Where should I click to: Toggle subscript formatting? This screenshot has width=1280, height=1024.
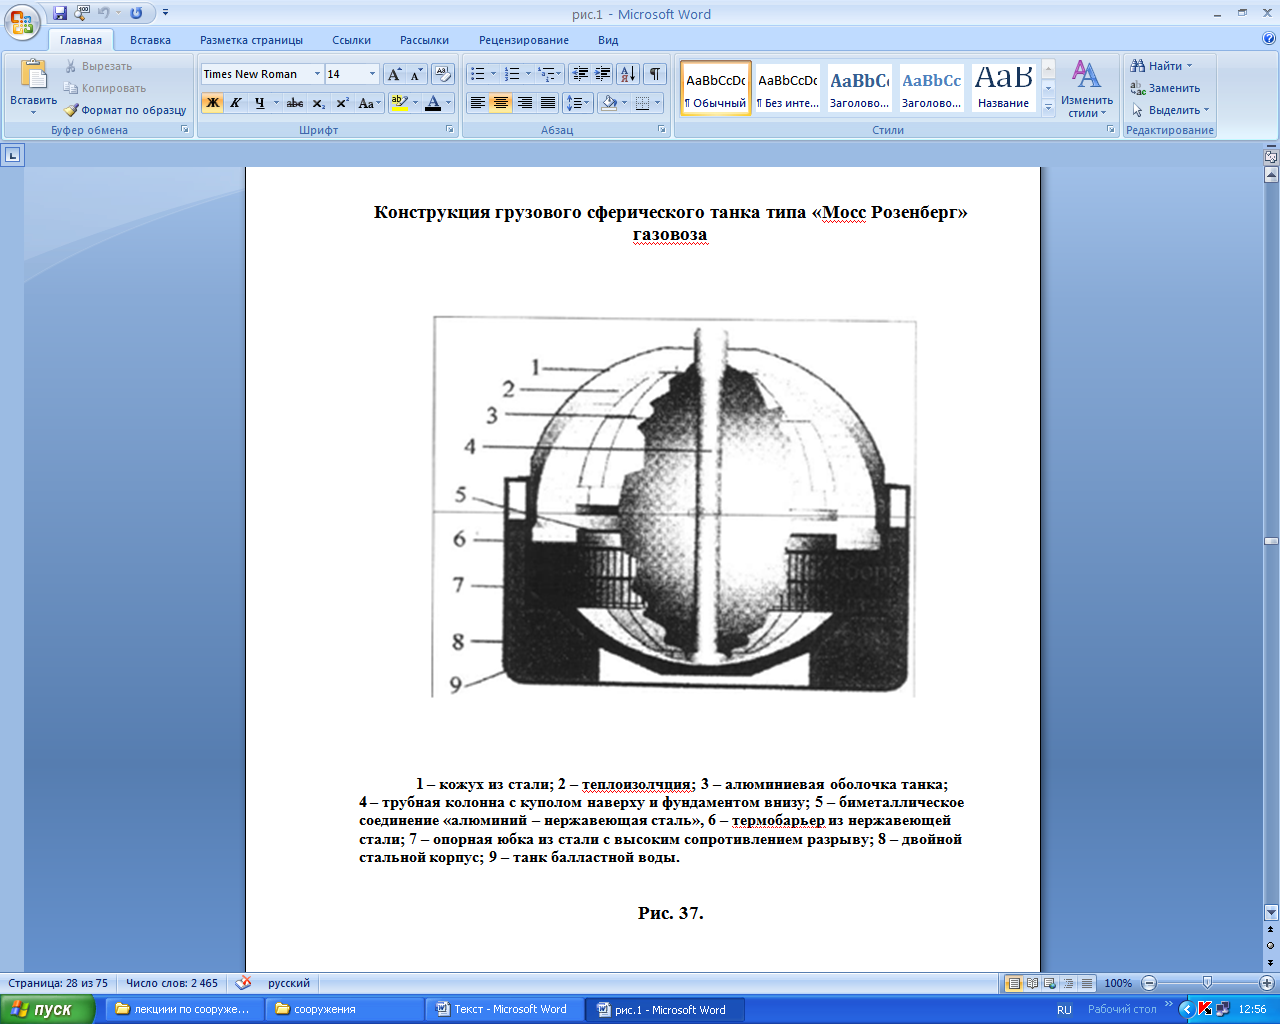(x=318, y=103)
